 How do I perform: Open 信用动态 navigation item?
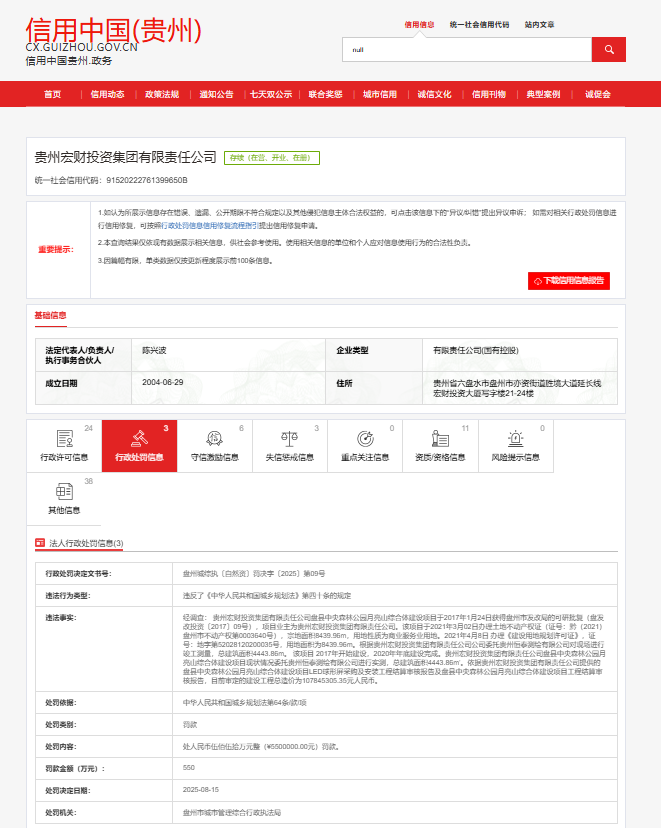tap(107, 94)
